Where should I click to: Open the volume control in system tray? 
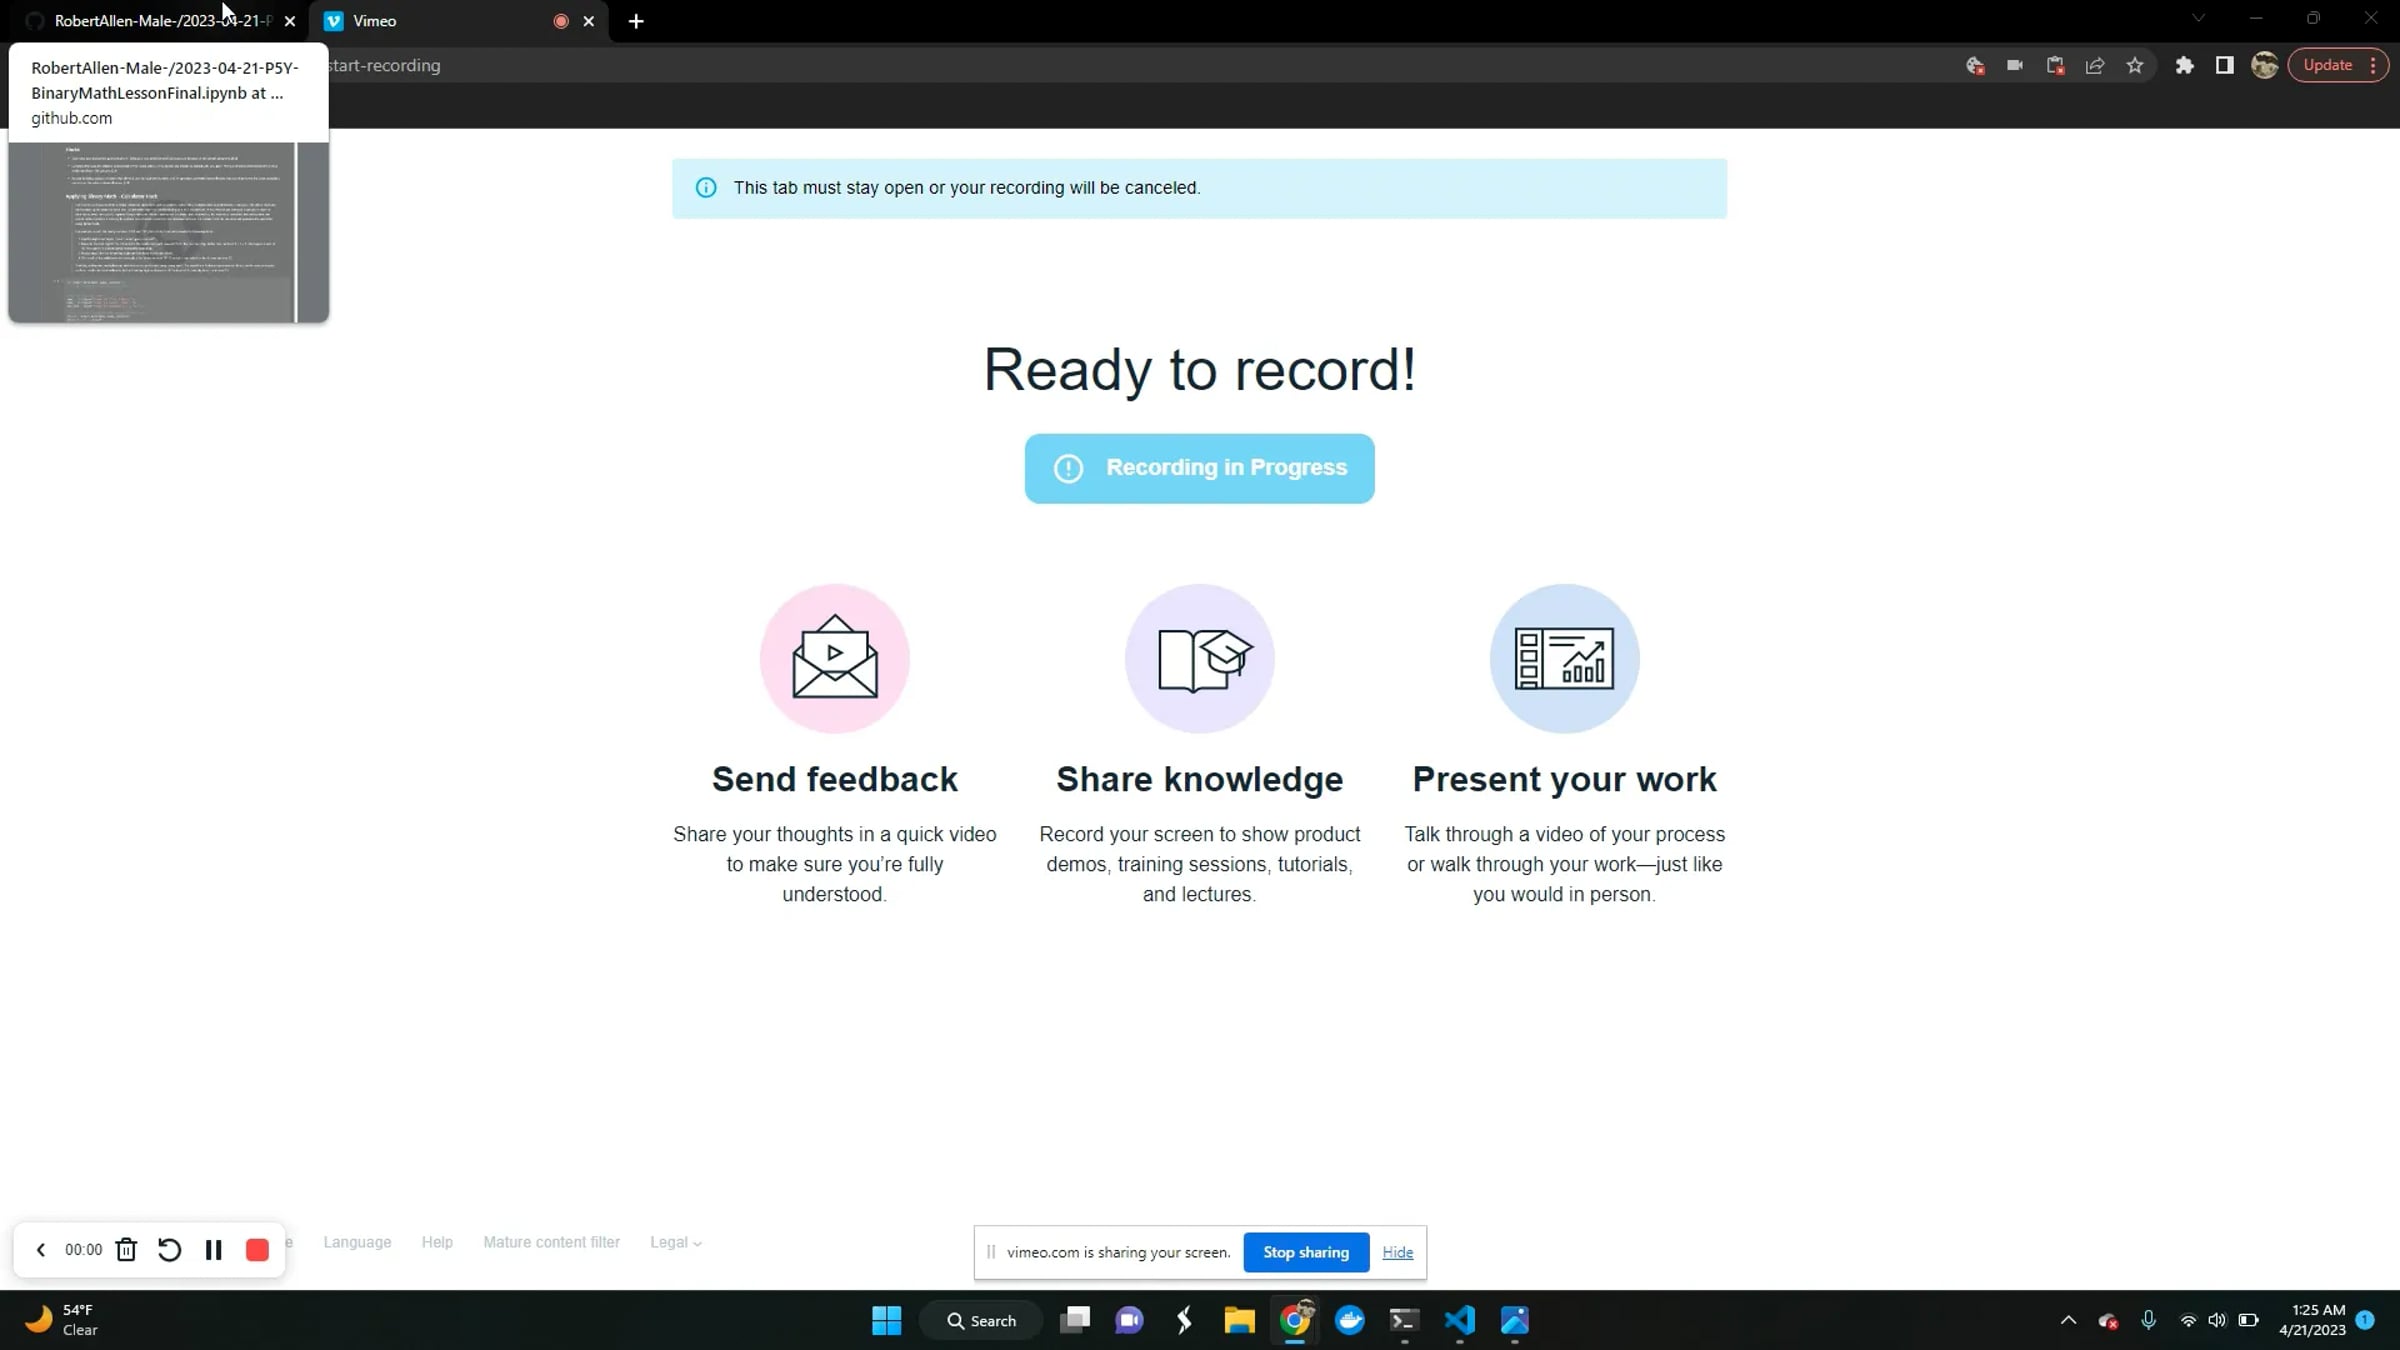pyautogui.click(x=2217, y=1321)
